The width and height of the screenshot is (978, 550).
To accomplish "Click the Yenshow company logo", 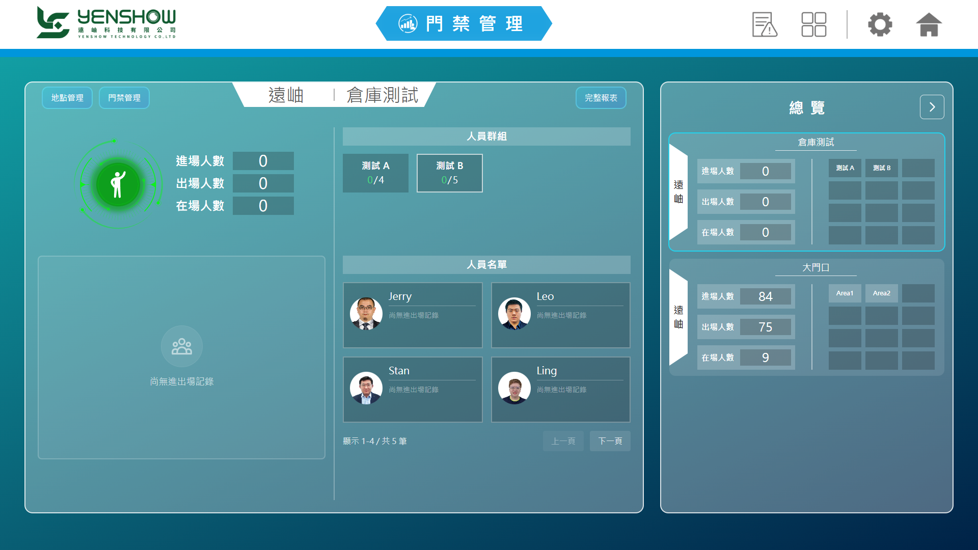I will click(106, 23).
